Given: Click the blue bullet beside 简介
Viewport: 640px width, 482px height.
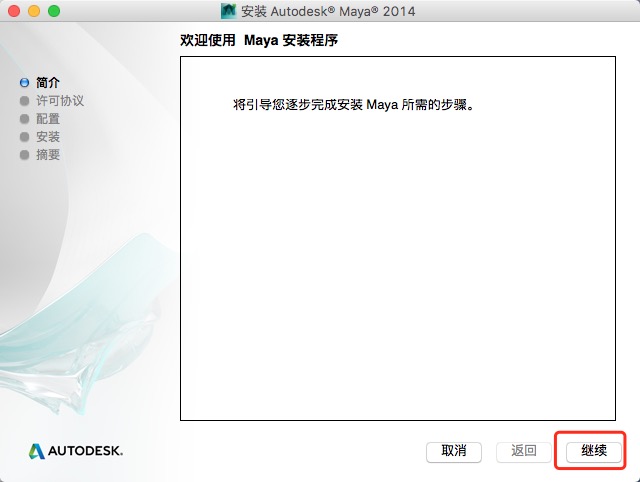Looking at the screenshot, I should point(24,83).
